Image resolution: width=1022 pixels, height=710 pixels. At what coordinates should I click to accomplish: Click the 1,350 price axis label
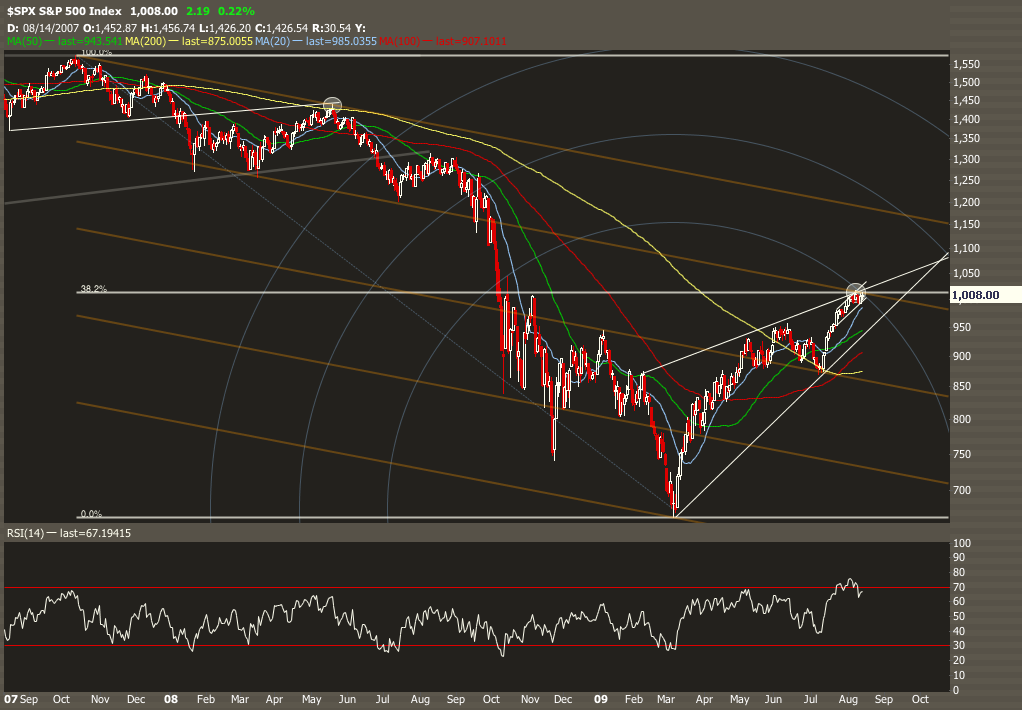966,139
